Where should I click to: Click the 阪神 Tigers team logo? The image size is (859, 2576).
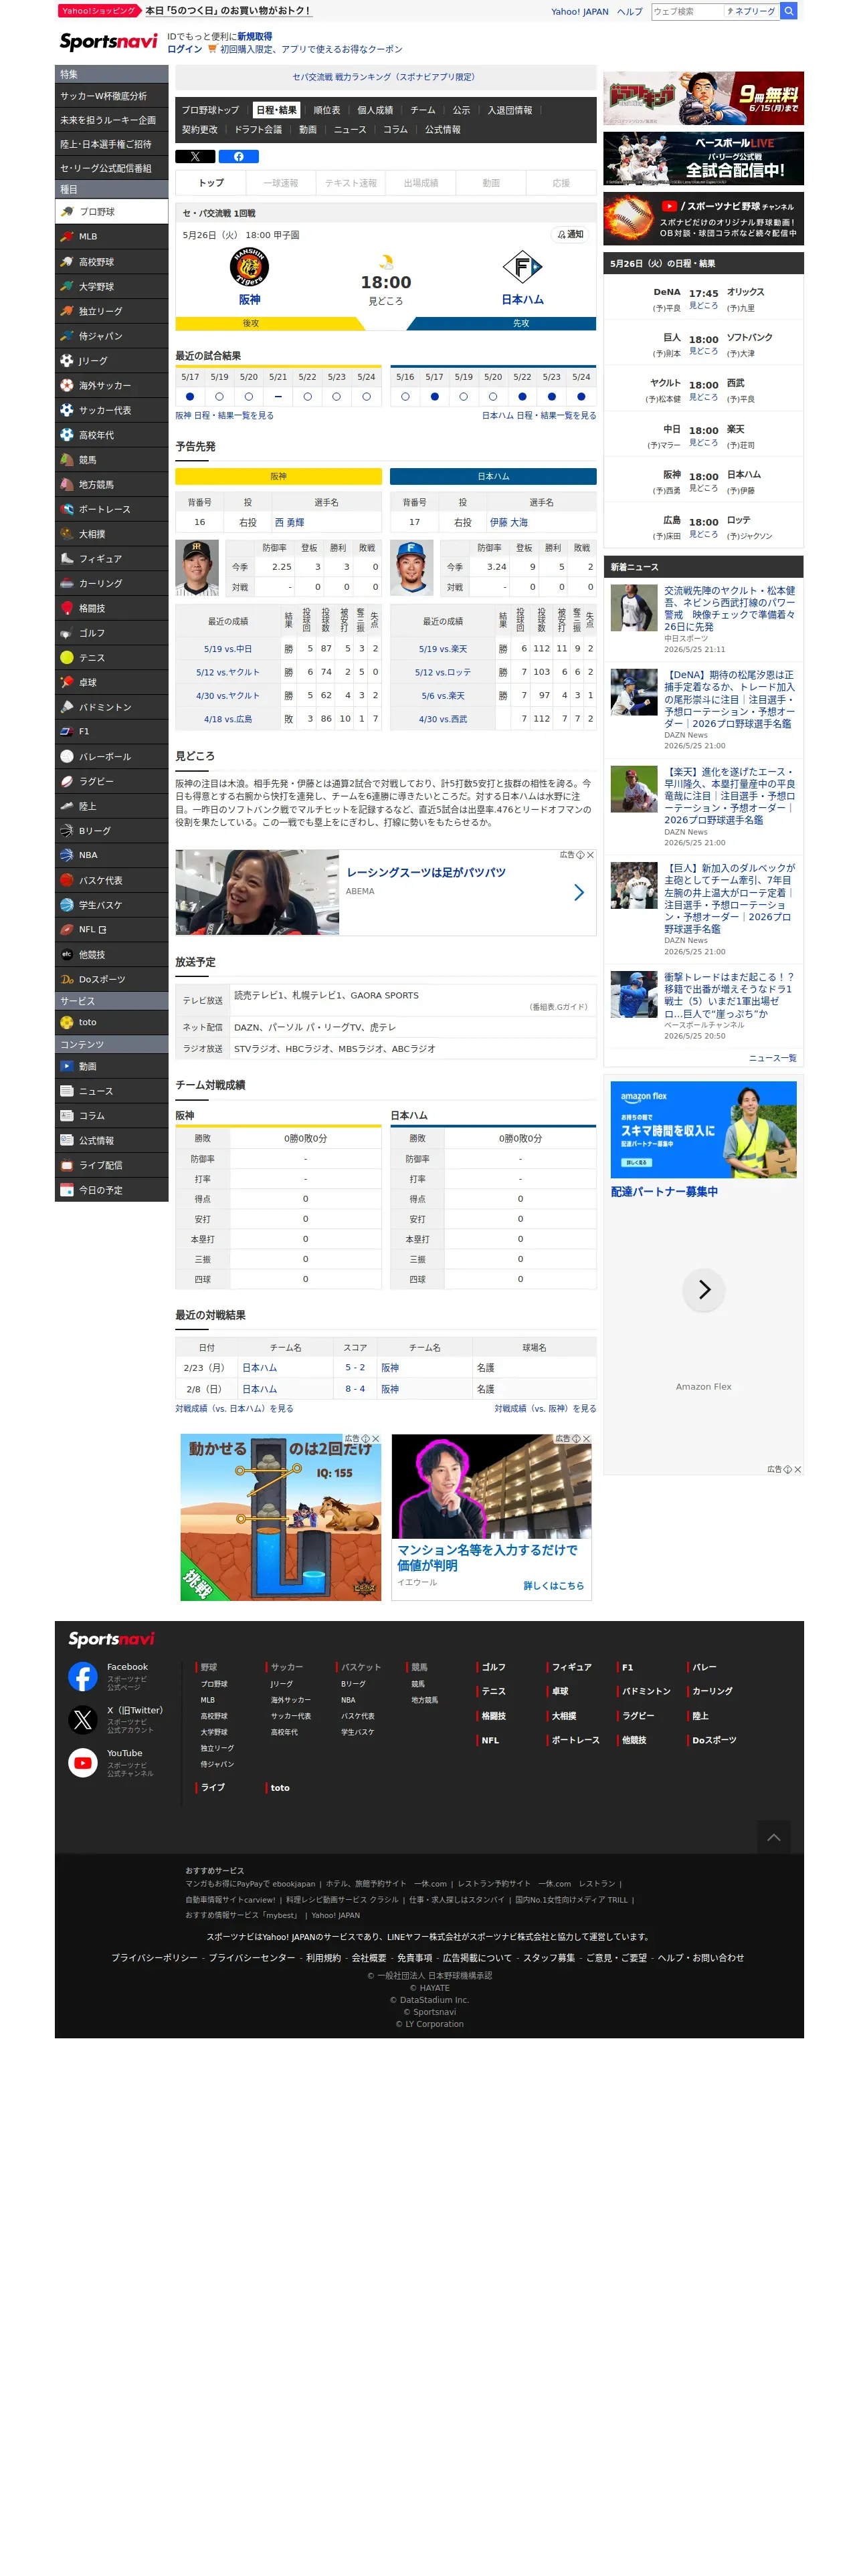249,268
